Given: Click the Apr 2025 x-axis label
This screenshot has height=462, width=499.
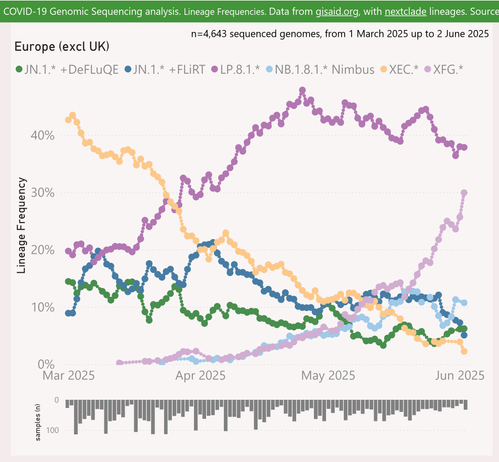Looking at the screenshot, I should pos(200,376).
